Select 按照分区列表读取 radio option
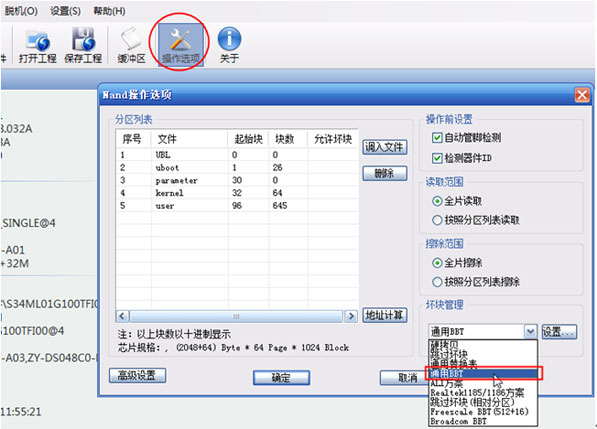The height and width of the screenshot is (429, 597). [437, 220]
